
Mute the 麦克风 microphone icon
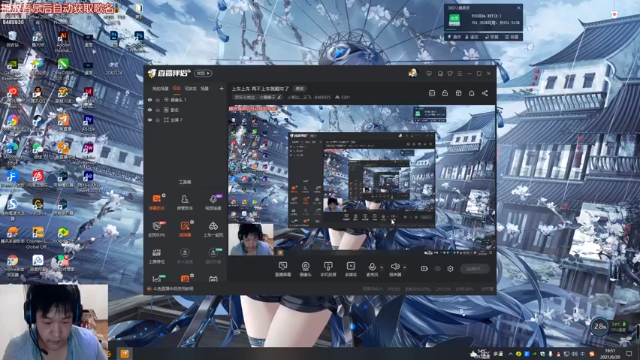[372, 267]
